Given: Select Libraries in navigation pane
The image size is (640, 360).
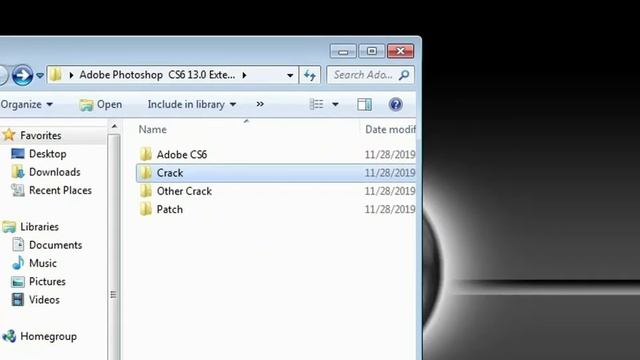Looking at the screenshot, I should 40,227.
